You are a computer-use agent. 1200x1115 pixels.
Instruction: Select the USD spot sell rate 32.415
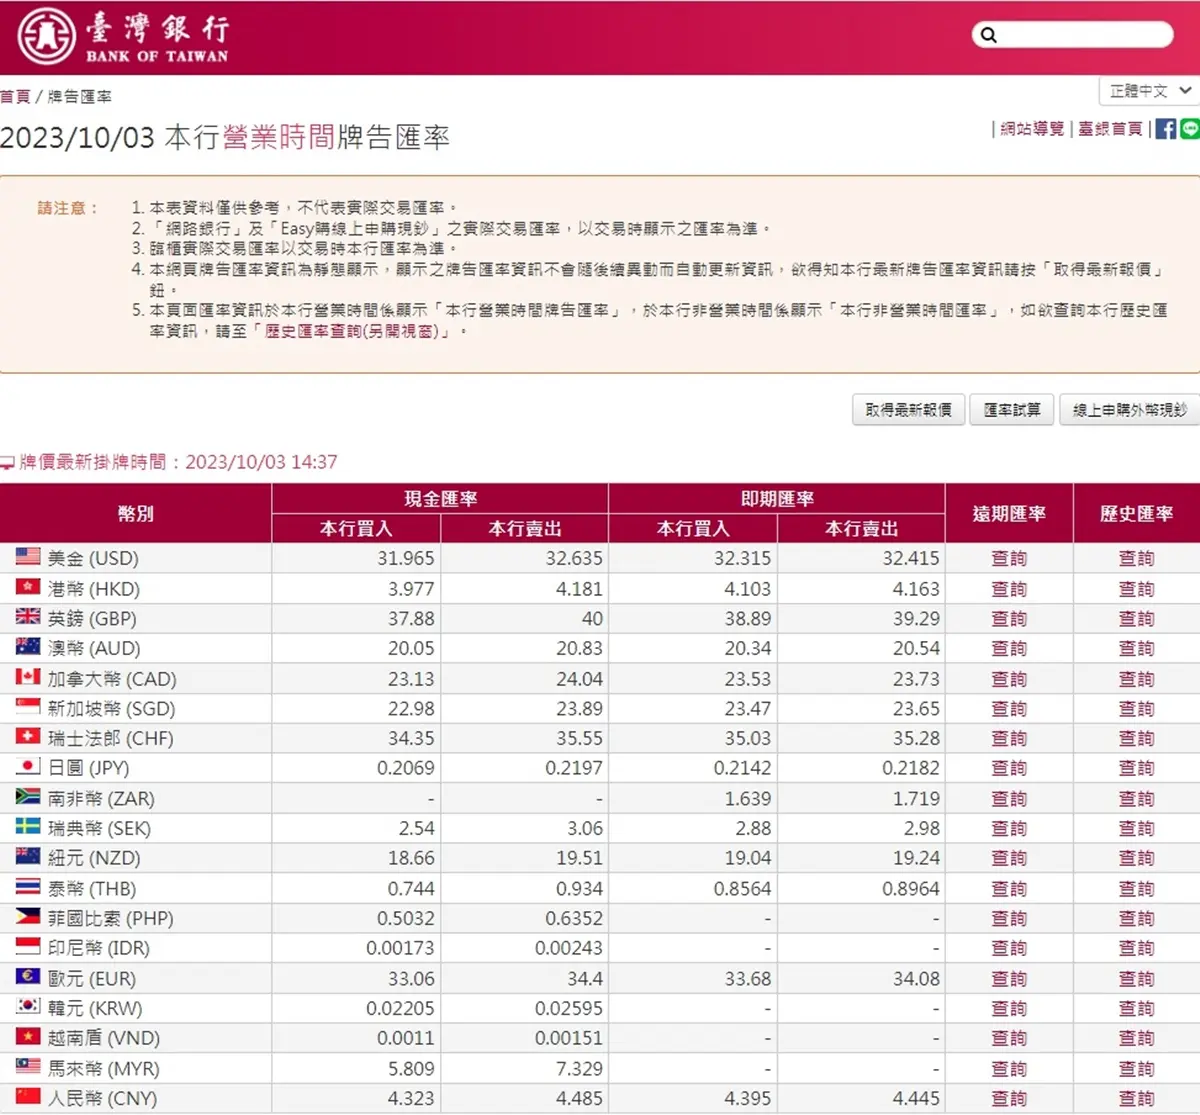(911, 559)
